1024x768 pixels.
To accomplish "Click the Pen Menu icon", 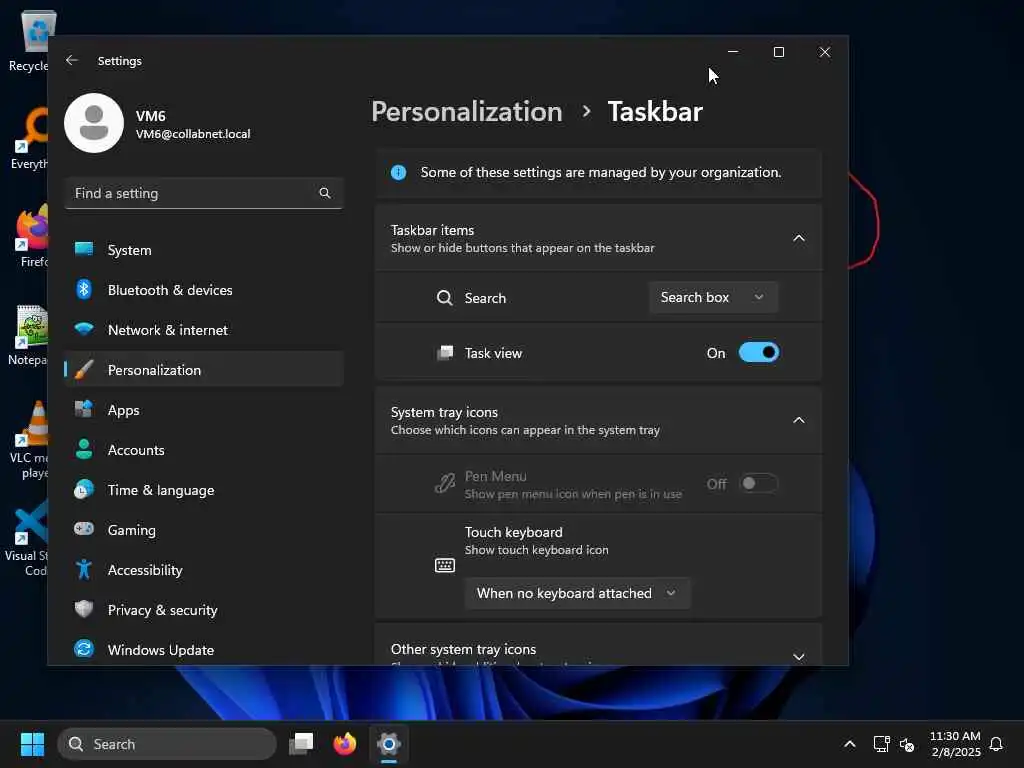I will click(x=445, y=484).
